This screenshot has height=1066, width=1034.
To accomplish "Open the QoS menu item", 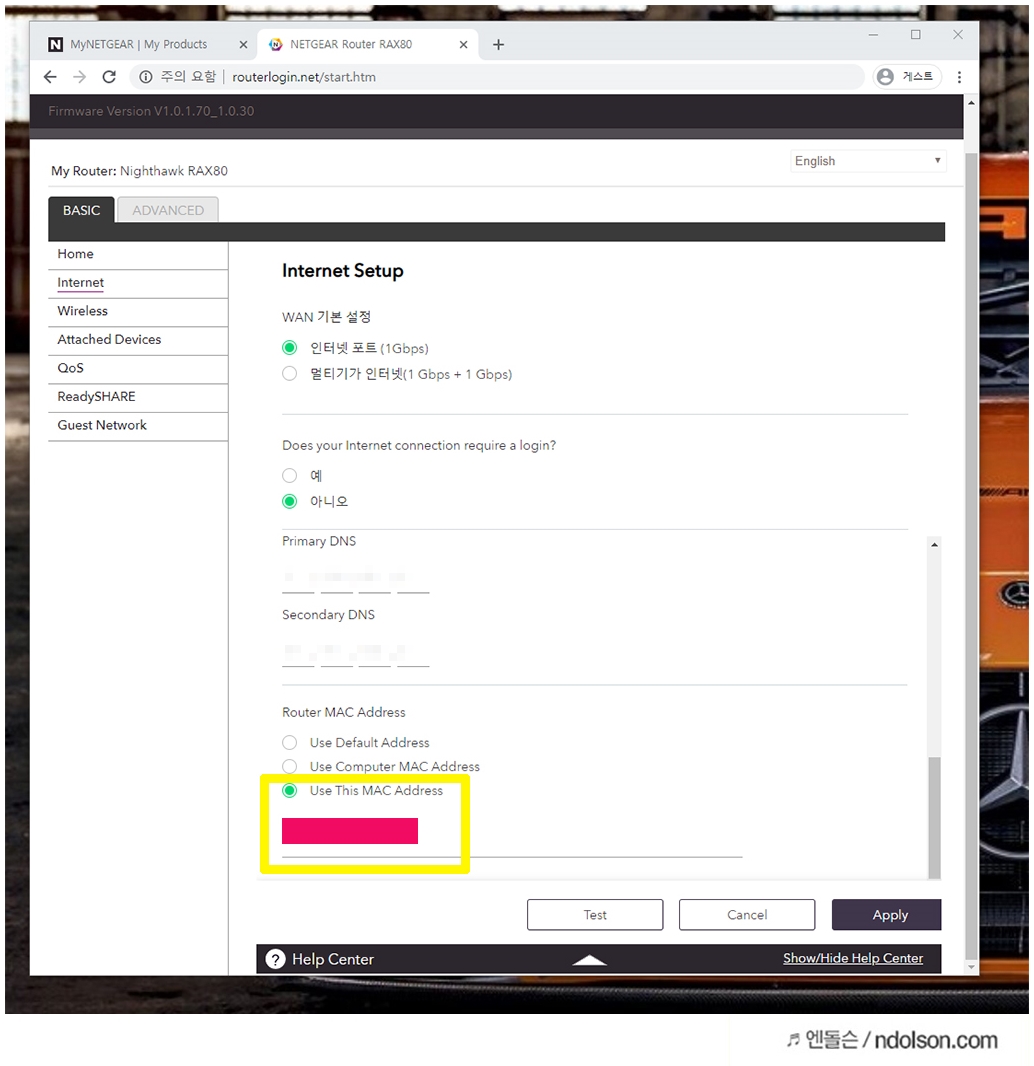I will click(138, 368).
